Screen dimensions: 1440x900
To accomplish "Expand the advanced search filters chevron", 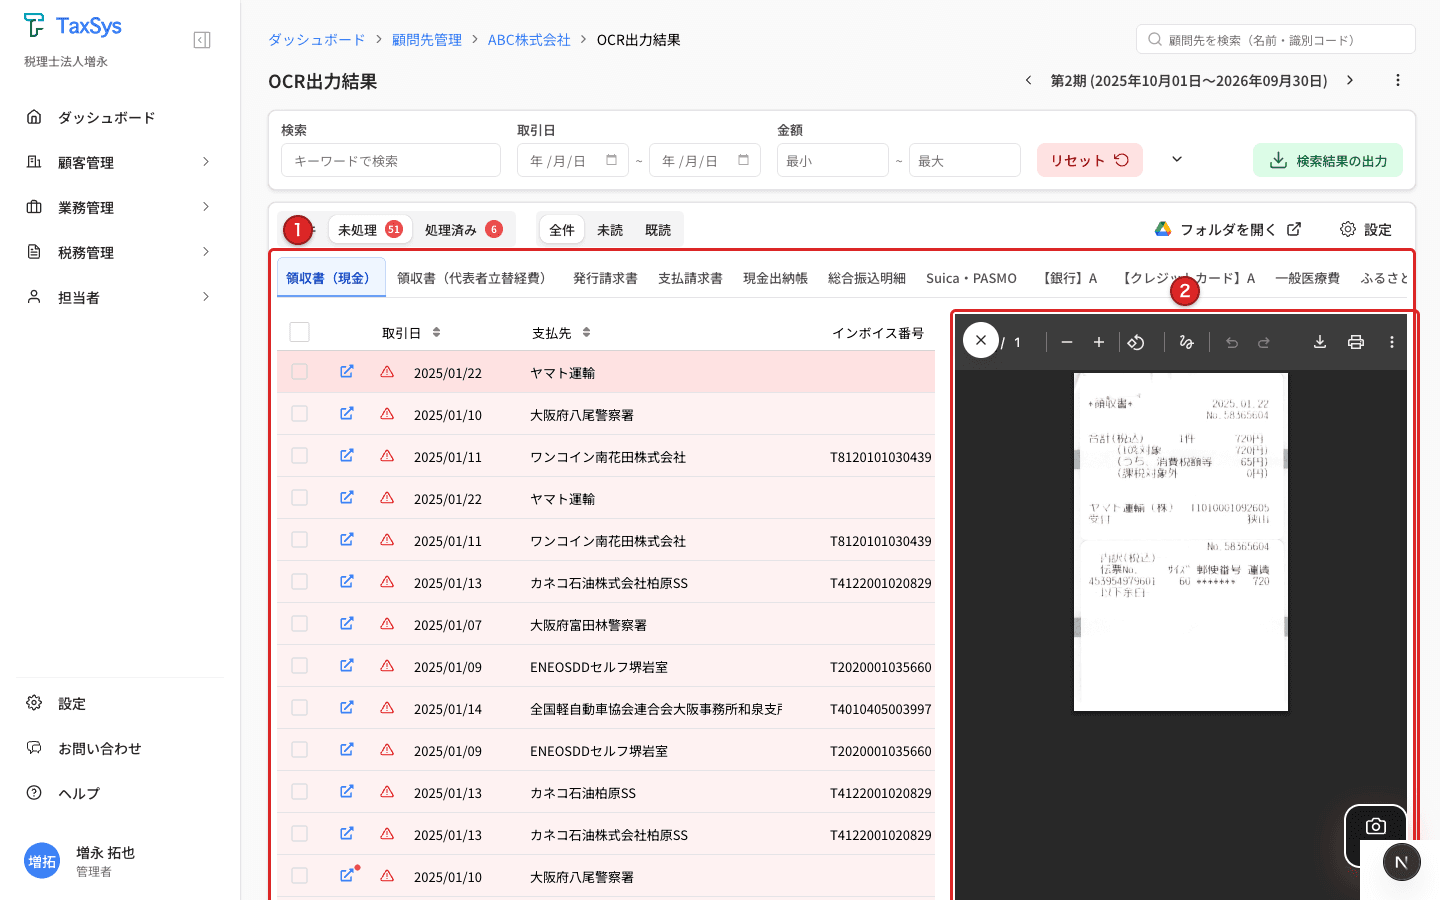I will [1177, 158].
